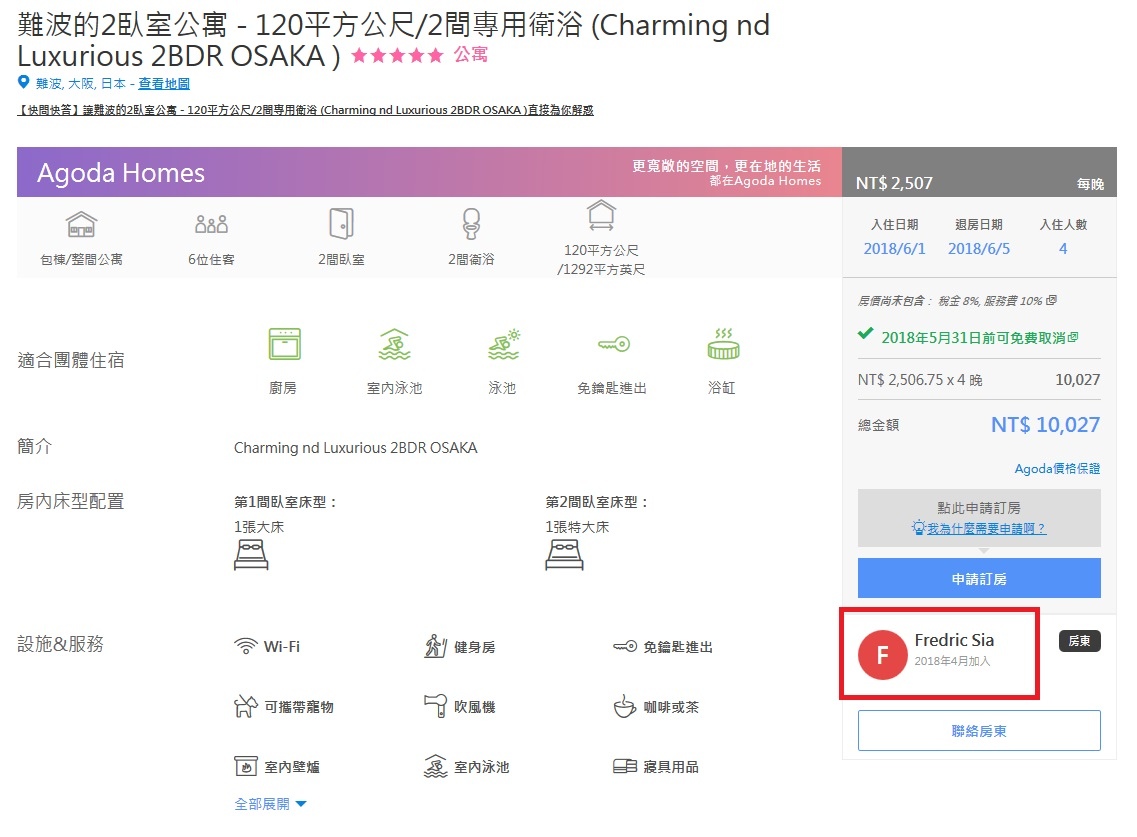The width and height of the screenshot is (1137, 837).
Task: Click the 6位住客 guests icon
Action: pyautogui.click(x=211, y=224)
